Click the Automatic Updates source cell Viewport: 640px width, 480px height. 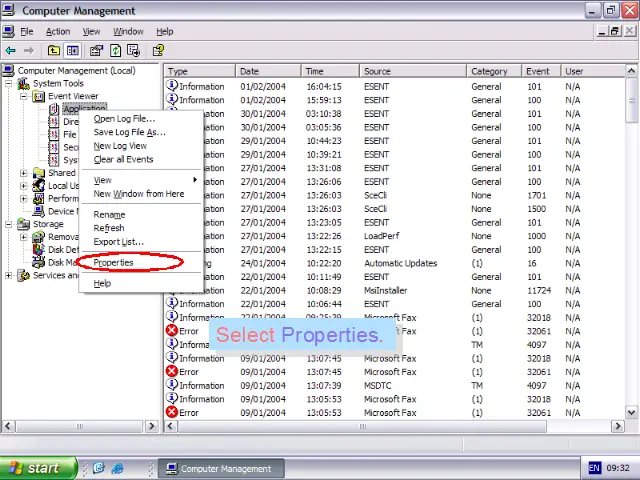pos(400,263)
